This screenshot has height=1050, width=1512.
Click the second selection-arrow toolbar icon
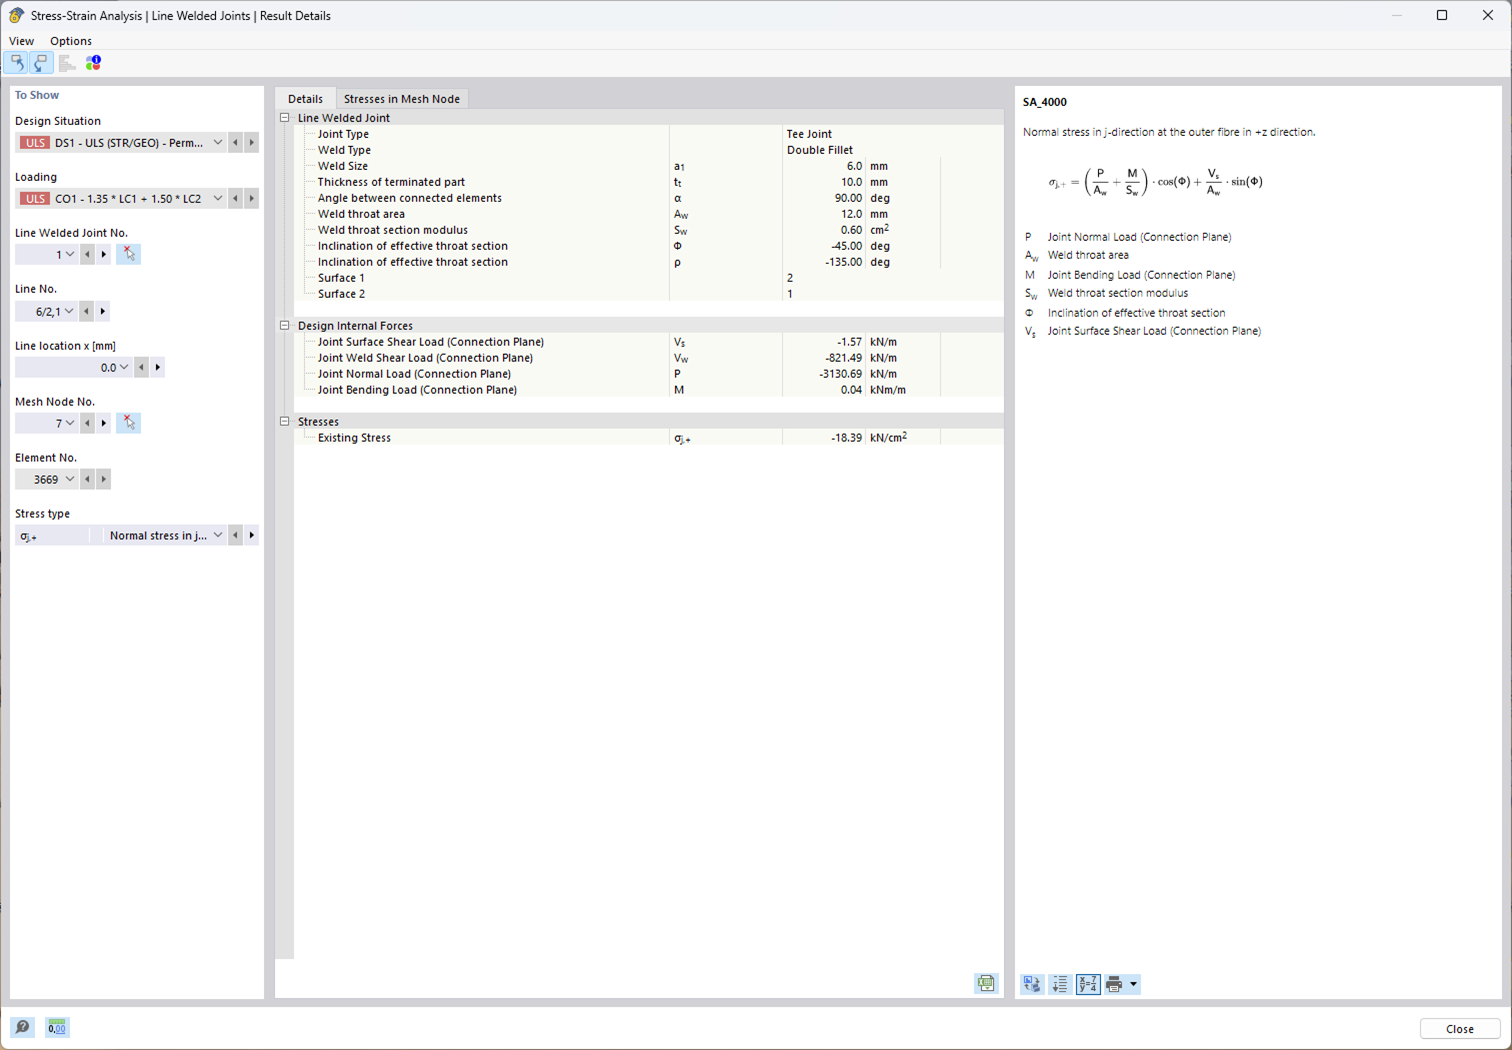(x=41, y=63)
